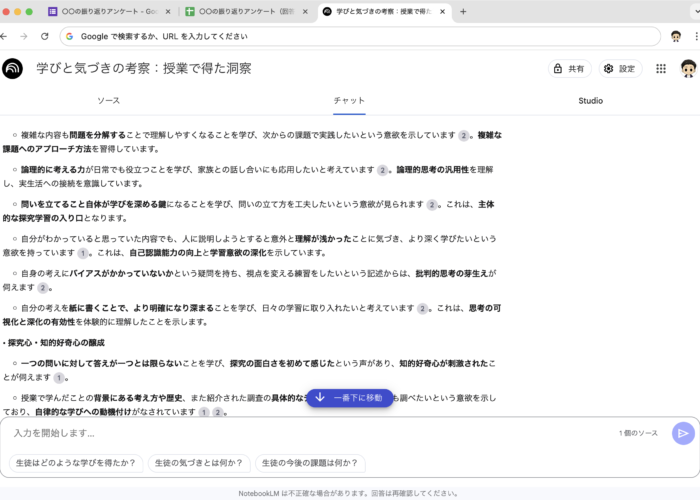The height and width of the screenshot is (500, 700).
Task: Click citation 2 after 問題を分解する sentence
Action: tap(463, 135)
